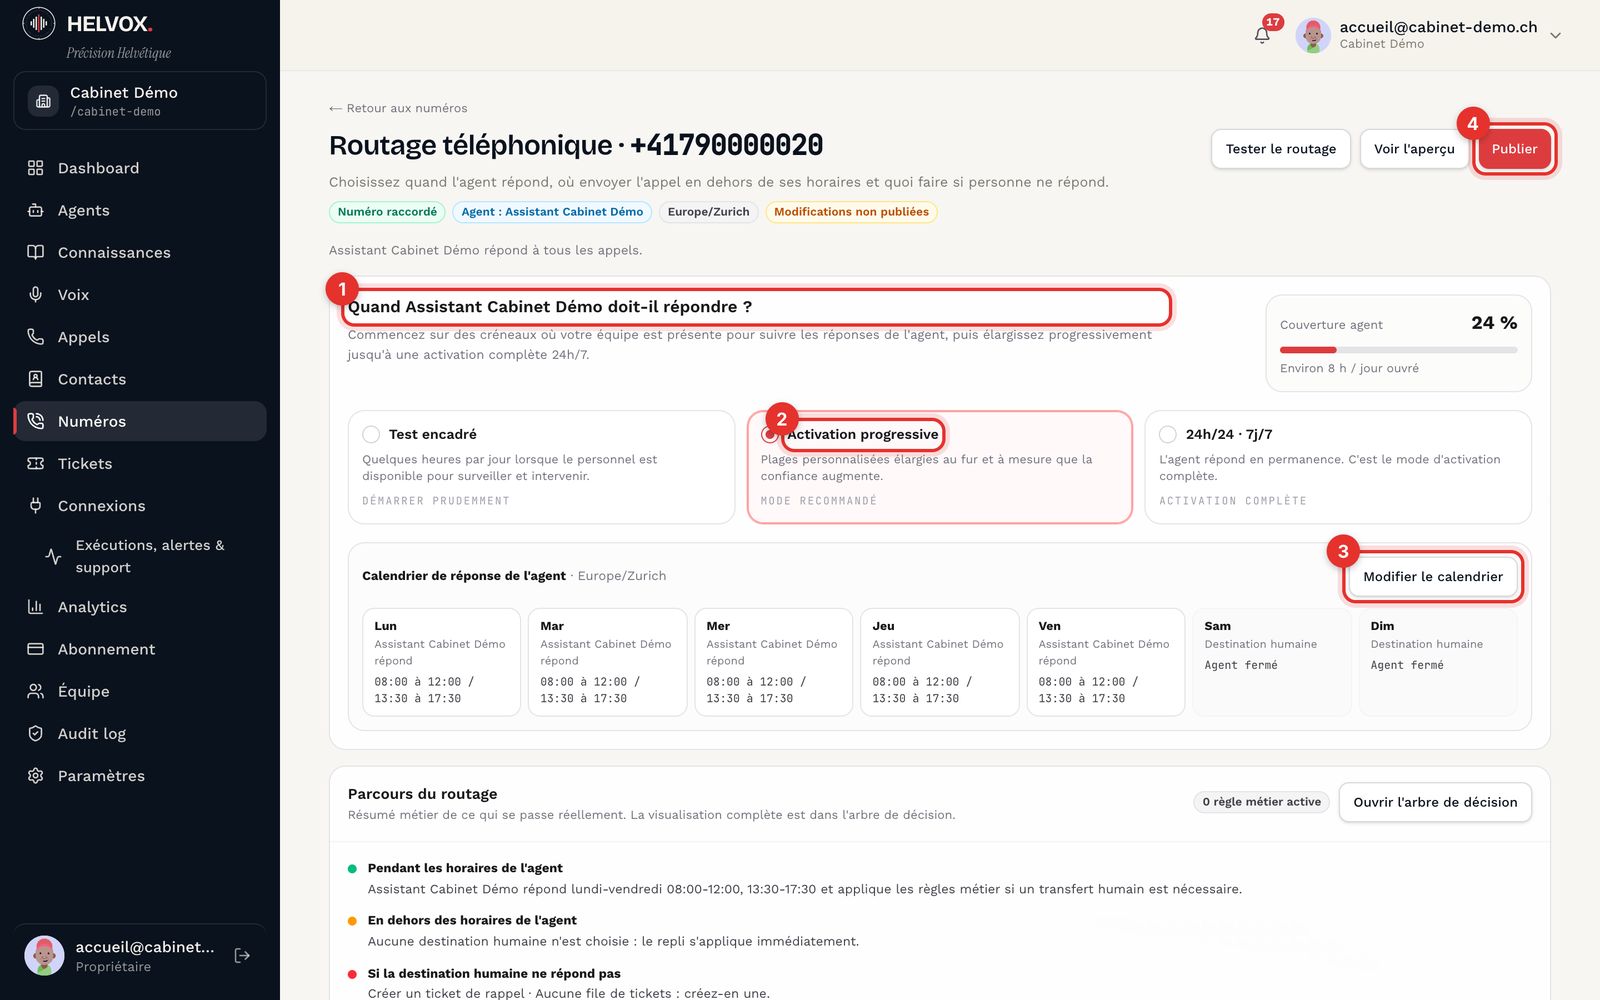The width and height of the screenshot is (1600, 1000).
Task: Go to Numéros menu item
Action: (x=140, y=421)
